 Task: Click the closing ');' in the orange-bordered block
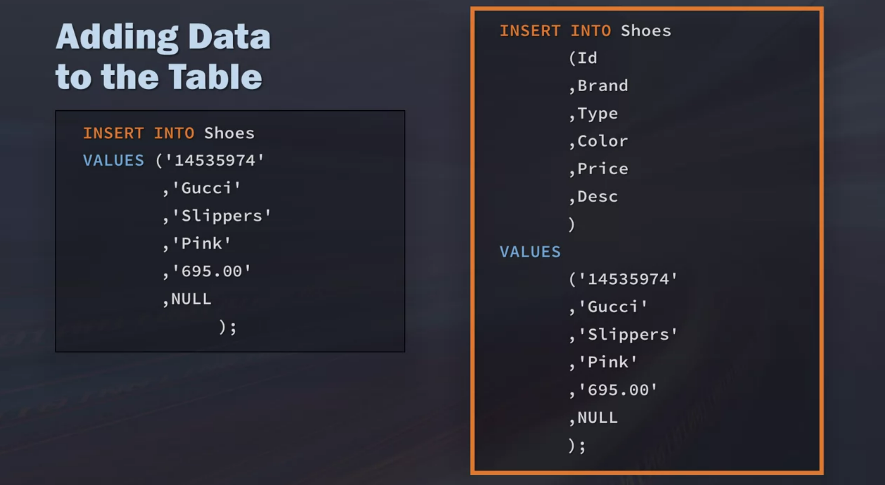click(x=577, y=446)
